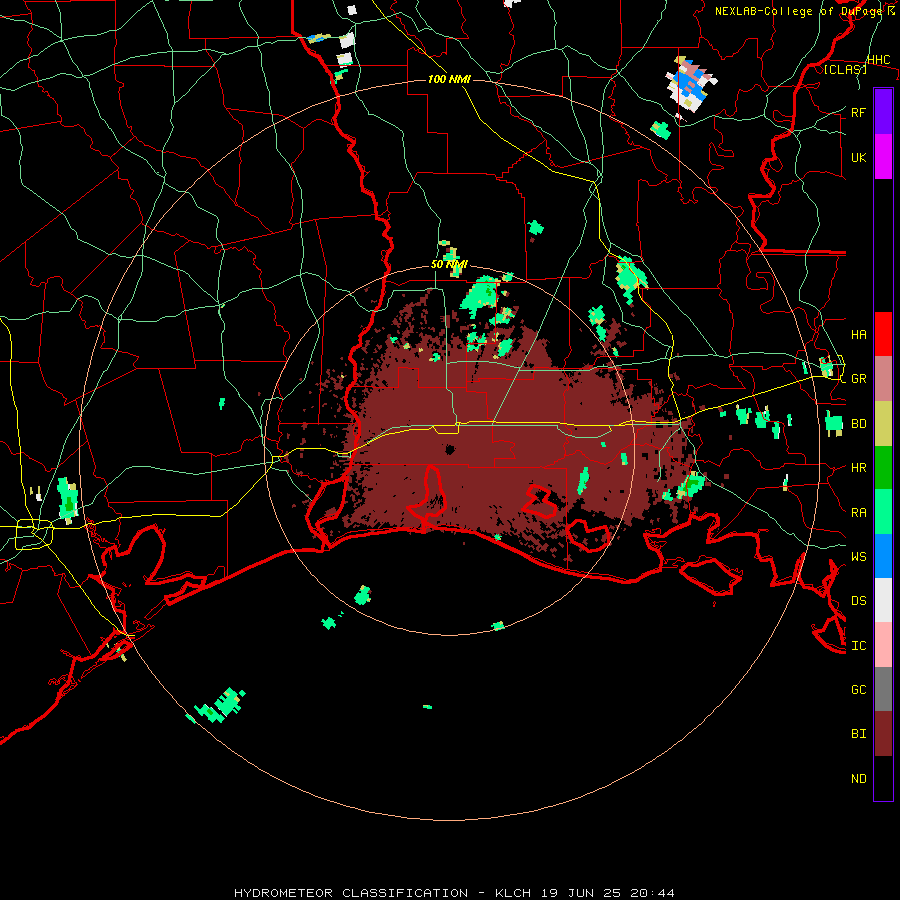Image resolution: width=900 pixels, height=900 pixels.
Task: Click the HYDROMETEOR CLASSIFICATION title text
Action: point(351,893)
